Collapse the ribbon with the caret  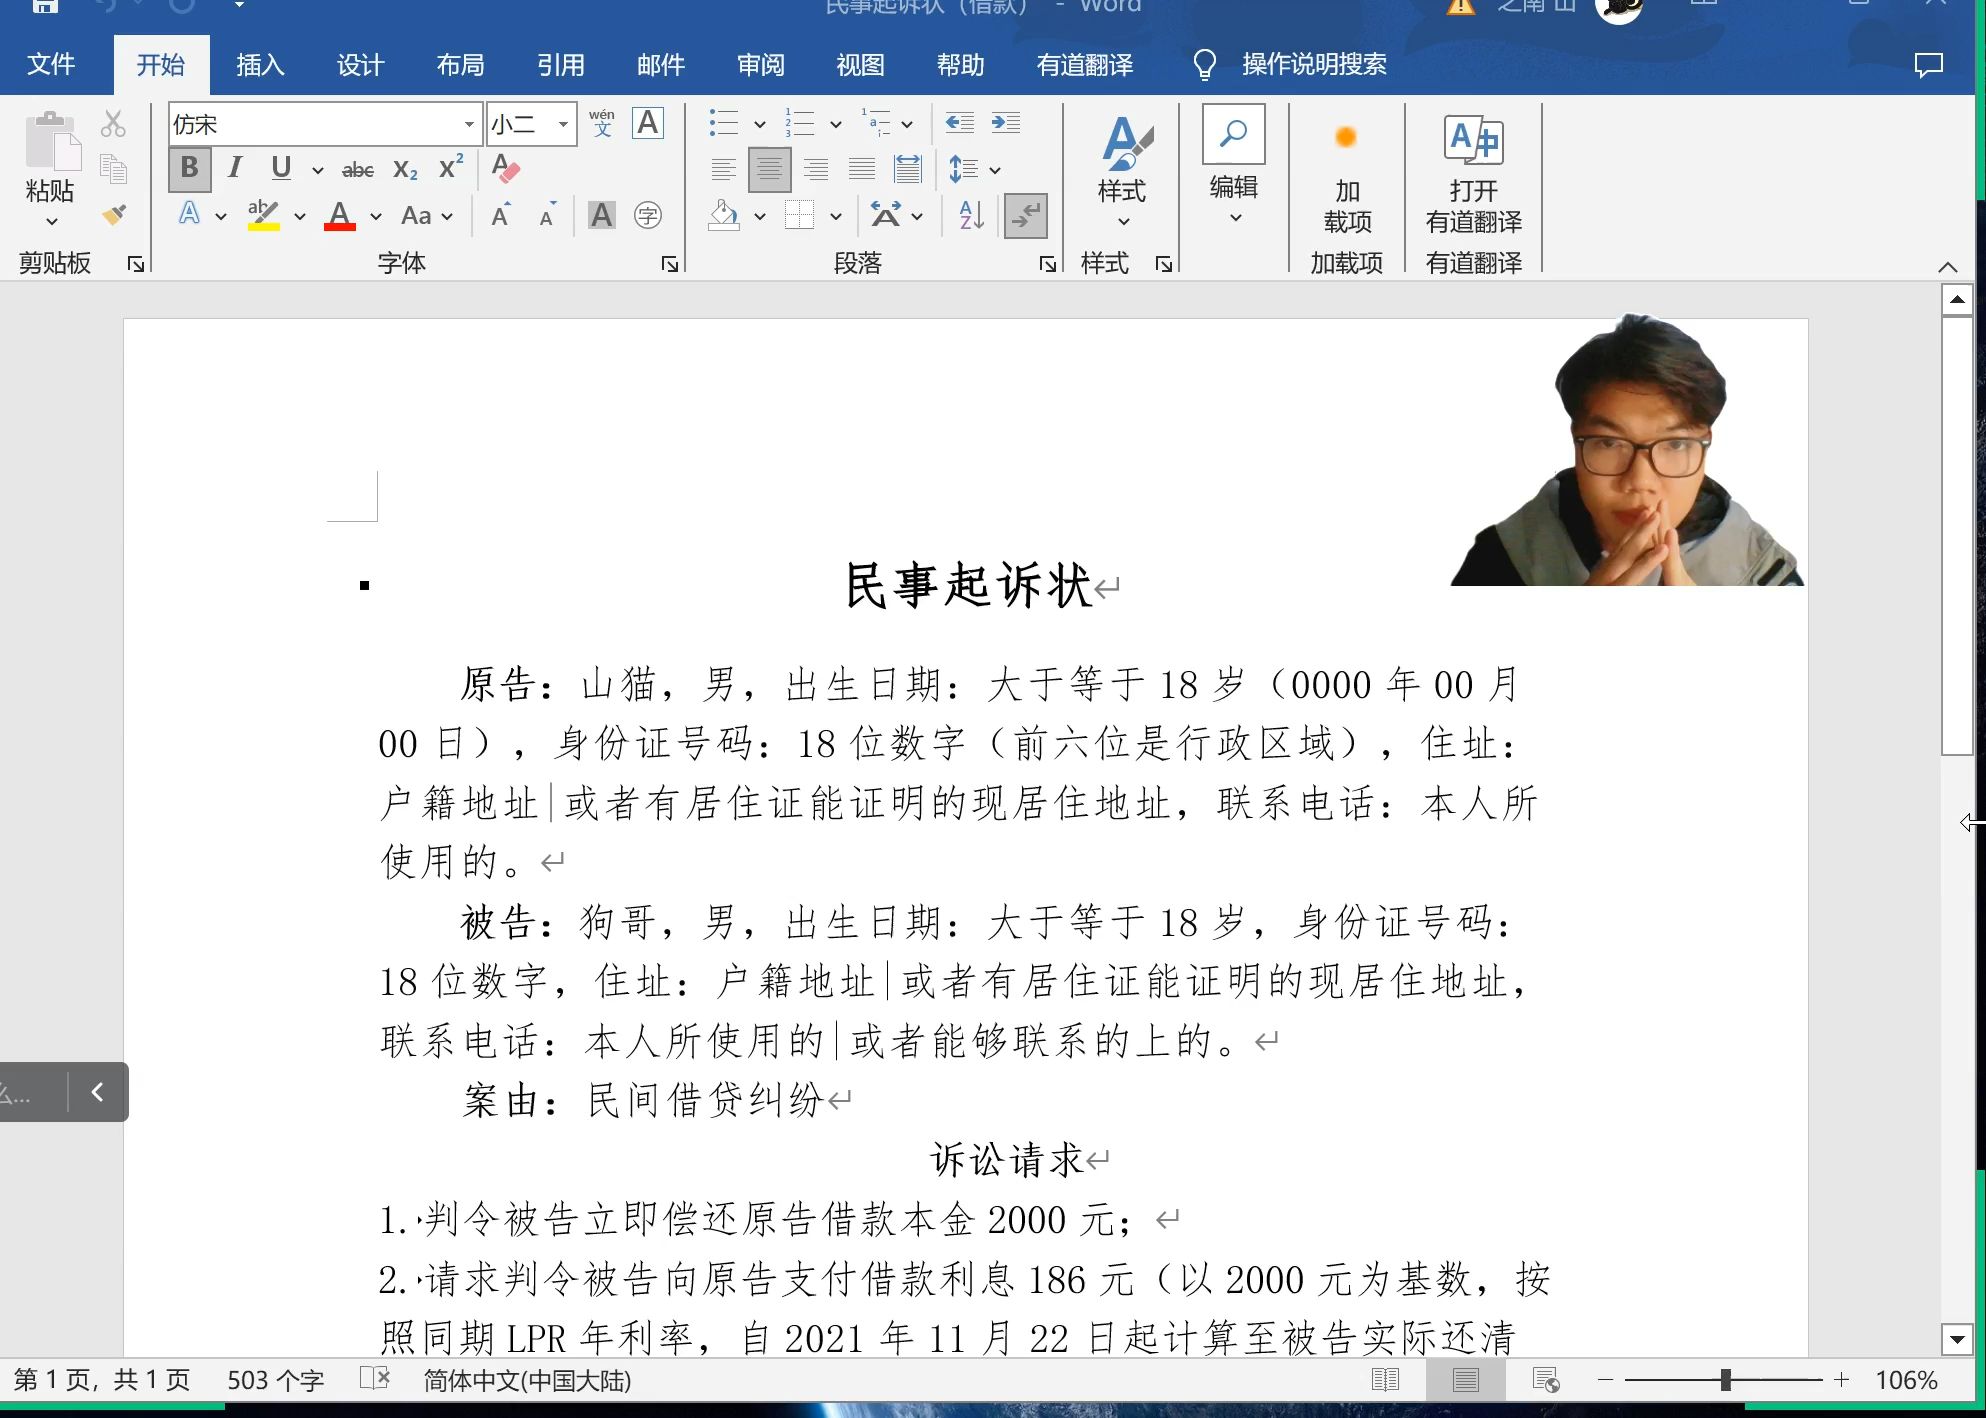[1947, 267]
